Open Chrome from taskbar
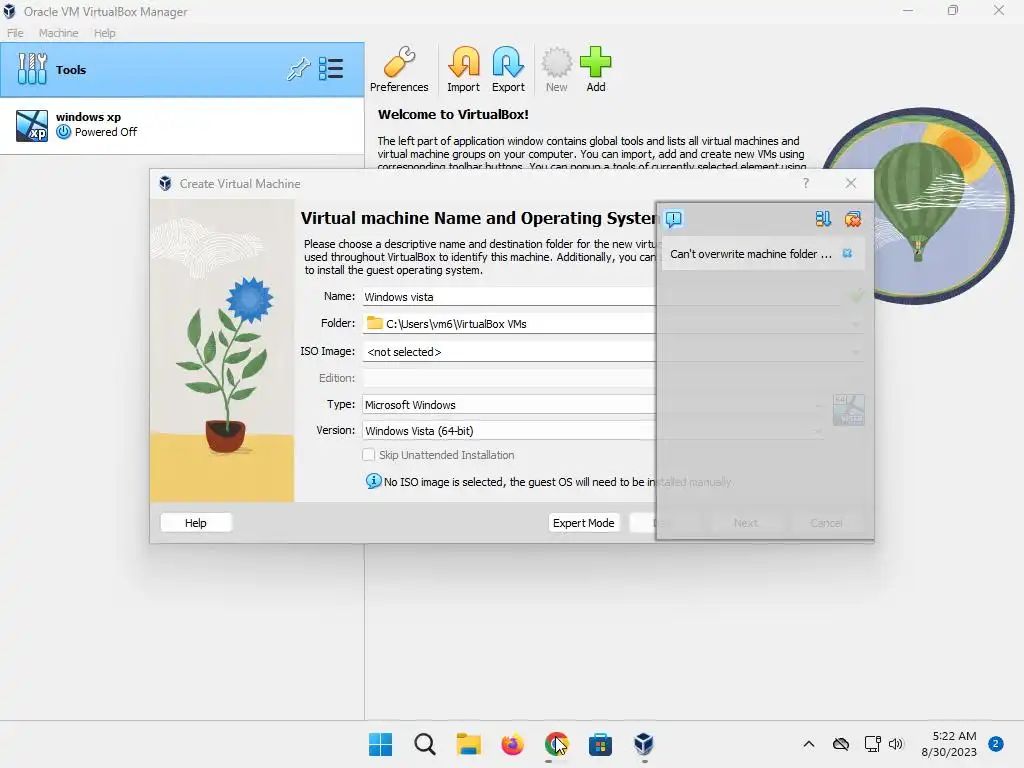Screen dimensions: 1024x768 pos(556,744)
